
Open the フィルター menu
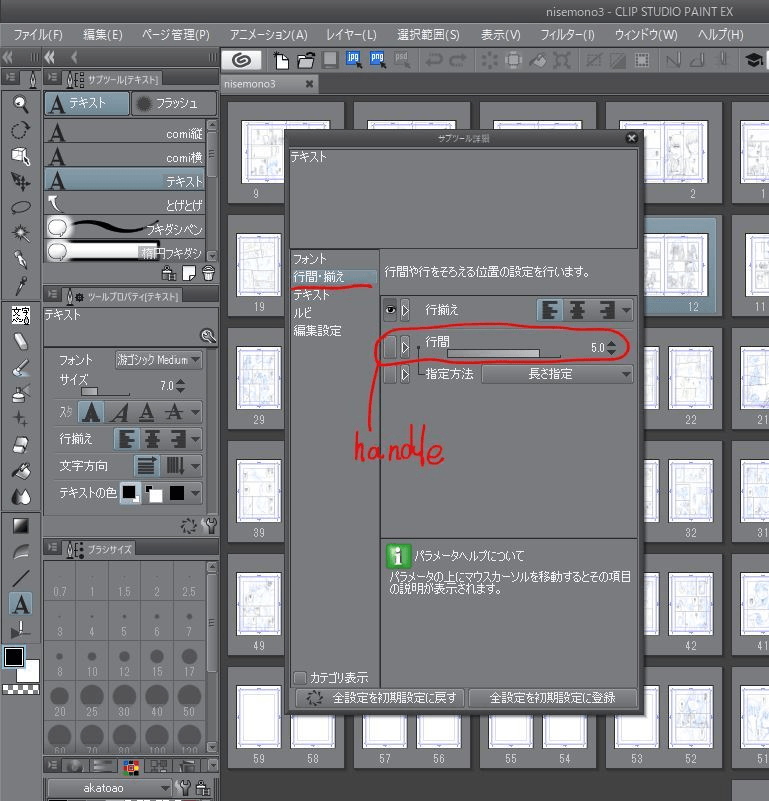(x=567, y=35)
